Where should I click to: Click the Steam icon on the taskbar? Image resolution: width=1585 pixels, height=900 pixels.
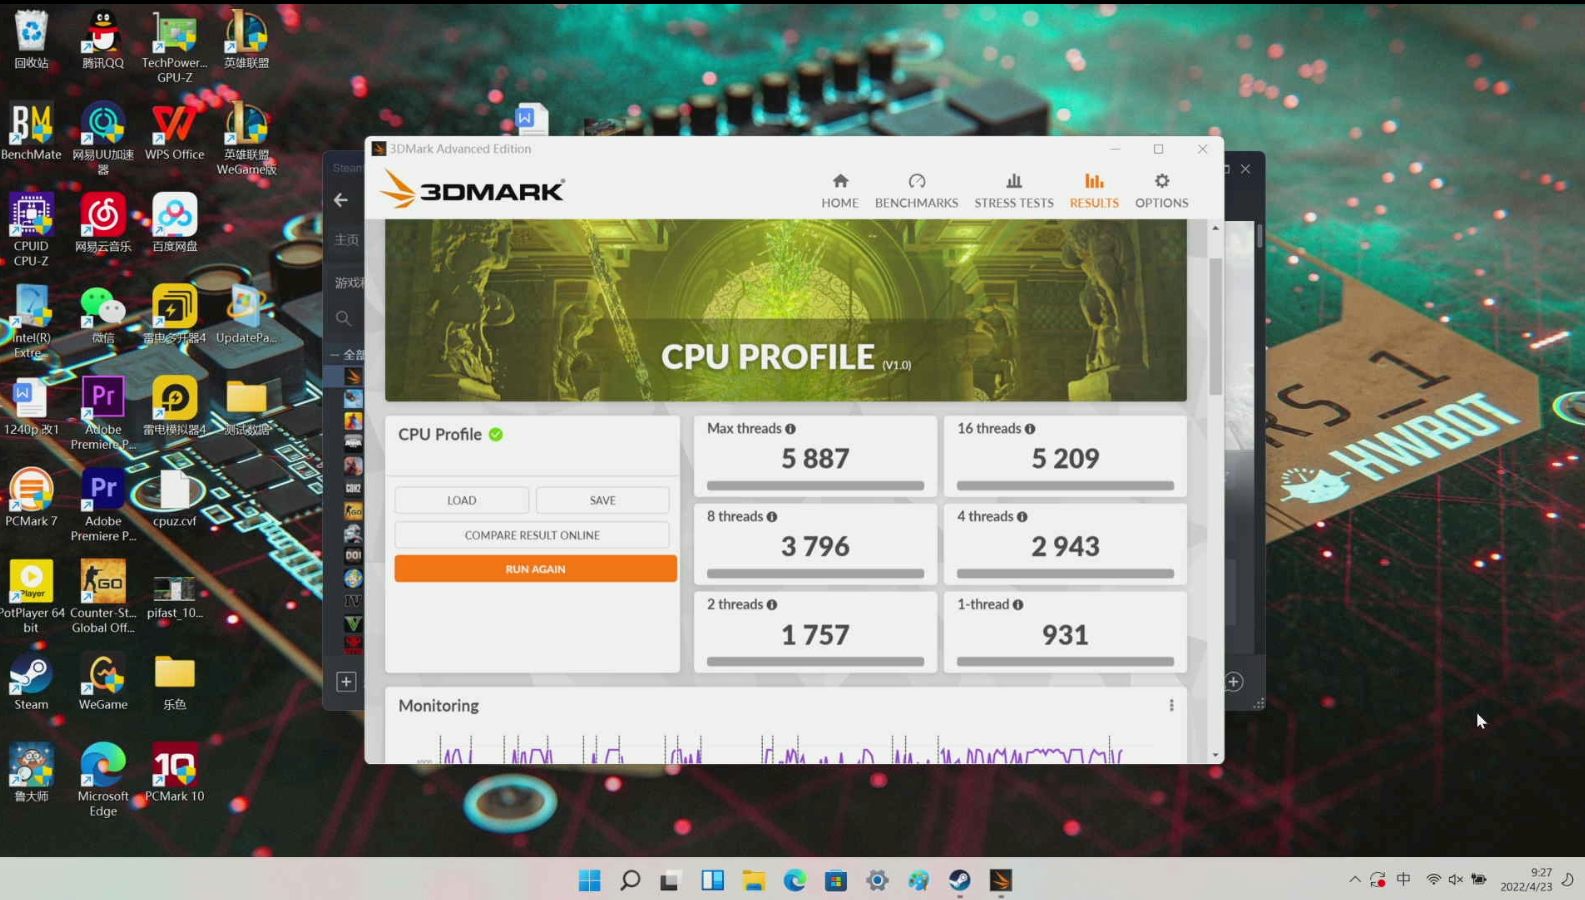click(x=960, y=880)
